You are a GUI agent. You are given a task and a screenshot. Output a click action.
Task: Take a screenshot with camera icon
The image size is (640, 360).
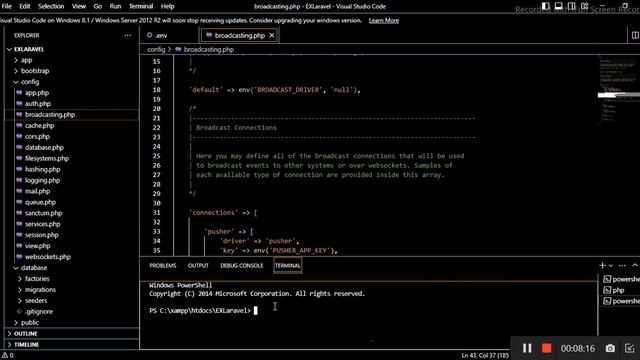coord(610,348)
